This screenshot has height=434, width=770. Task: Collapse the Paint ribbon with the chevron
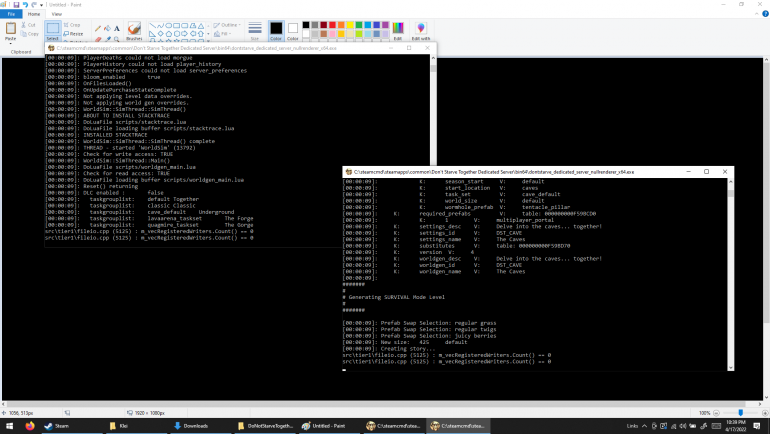click(x=757, y=14)
